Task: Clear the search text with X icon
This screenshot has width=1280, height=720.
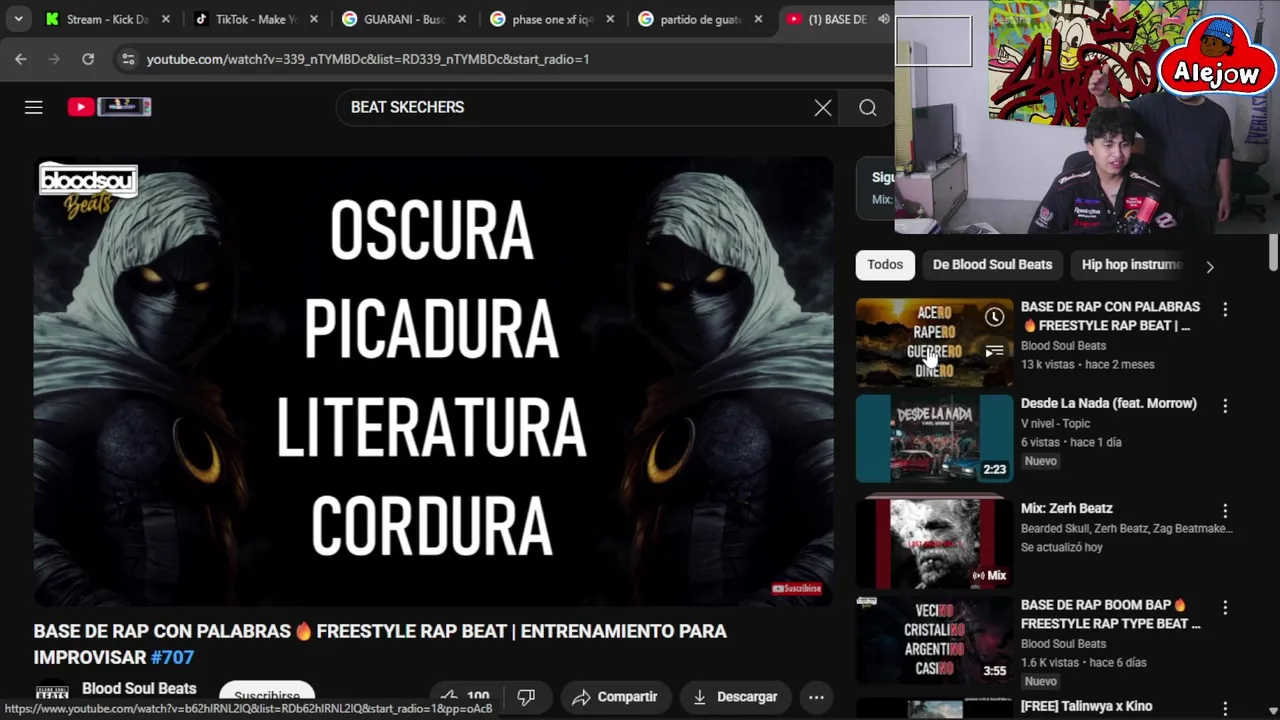Action: coord(823,107)
